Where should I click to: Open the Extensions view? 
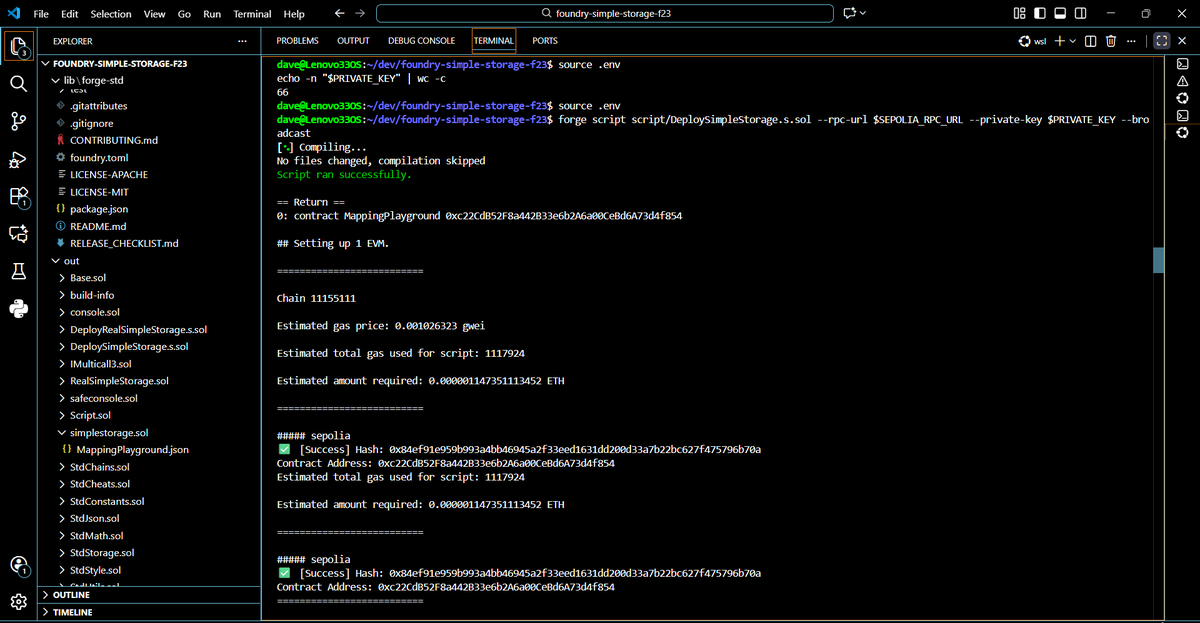click(x=18, y=197)
